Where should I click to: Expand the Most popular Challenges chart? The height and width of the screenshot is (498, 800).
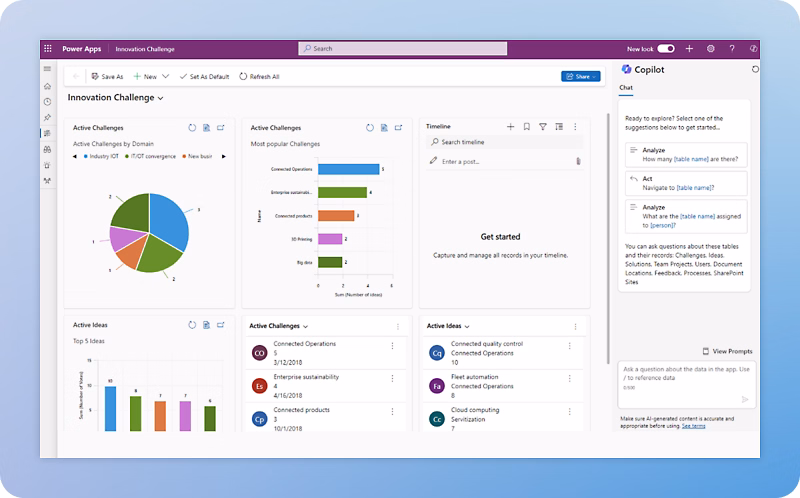tap(398, 128)
